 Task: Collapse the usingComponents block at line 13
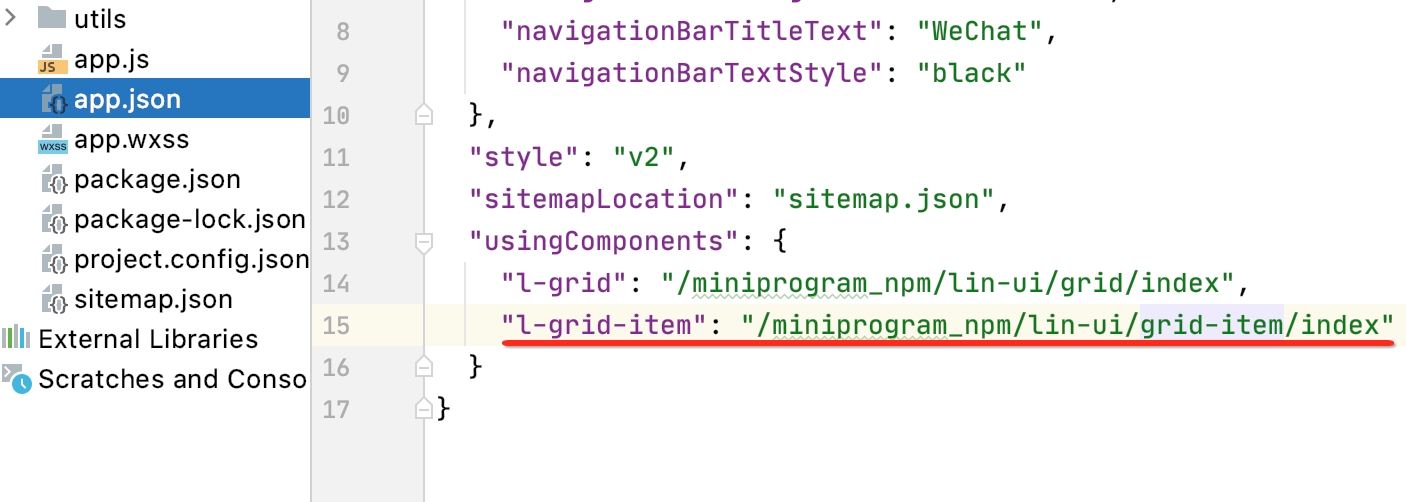(x=424, y=241)
